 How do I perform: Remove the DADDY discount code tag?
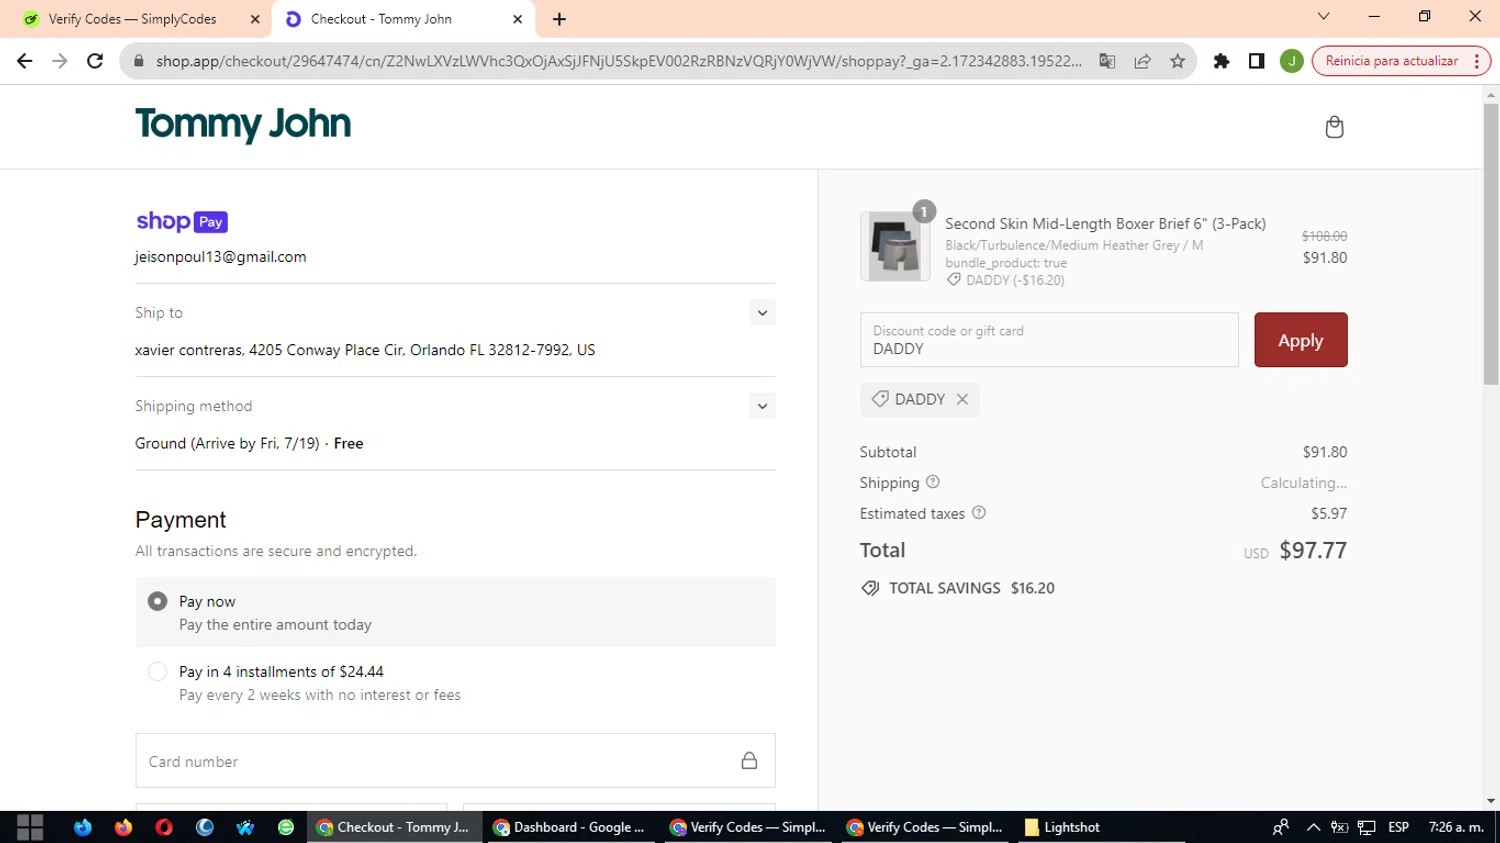pyautogui.click(x=962, y=399)
